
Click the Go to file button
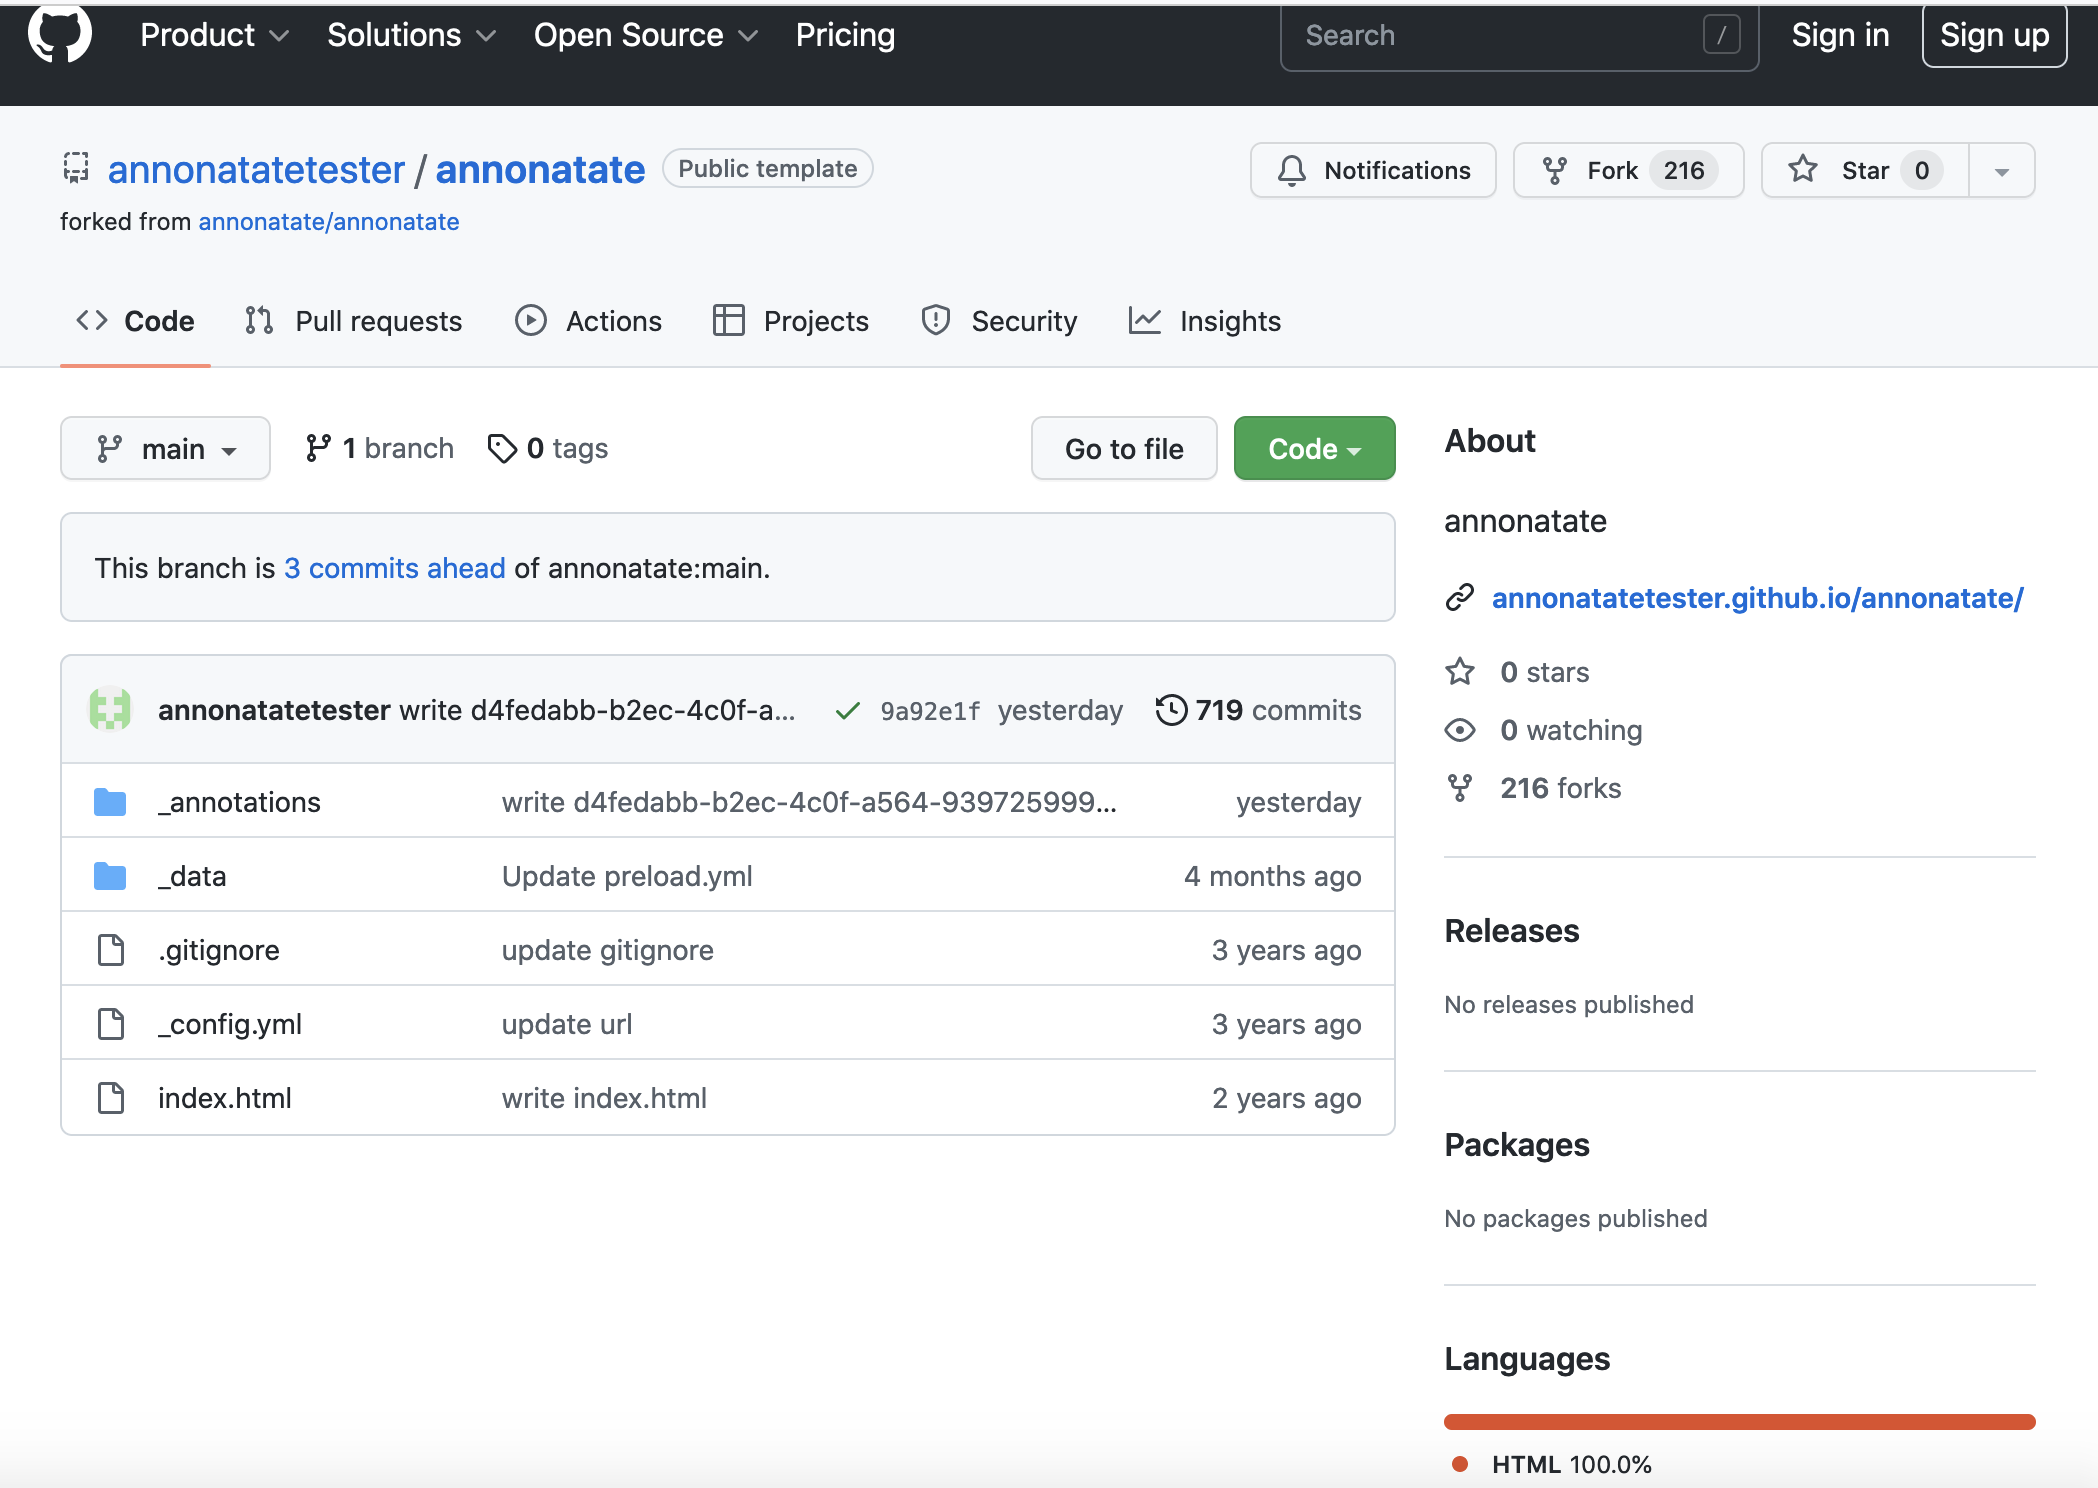[x=1124, y=448]
